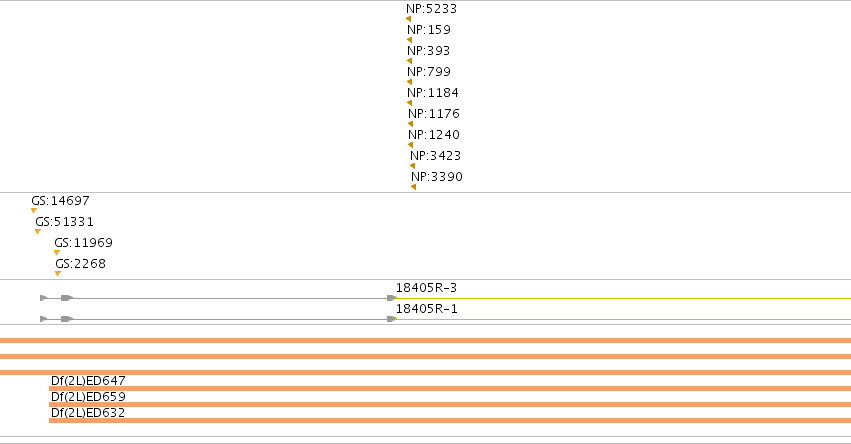This screenshot has height=444, width=851.
Task: Click the triangle marker under NP:5233
Action: [x=409, y=19]
